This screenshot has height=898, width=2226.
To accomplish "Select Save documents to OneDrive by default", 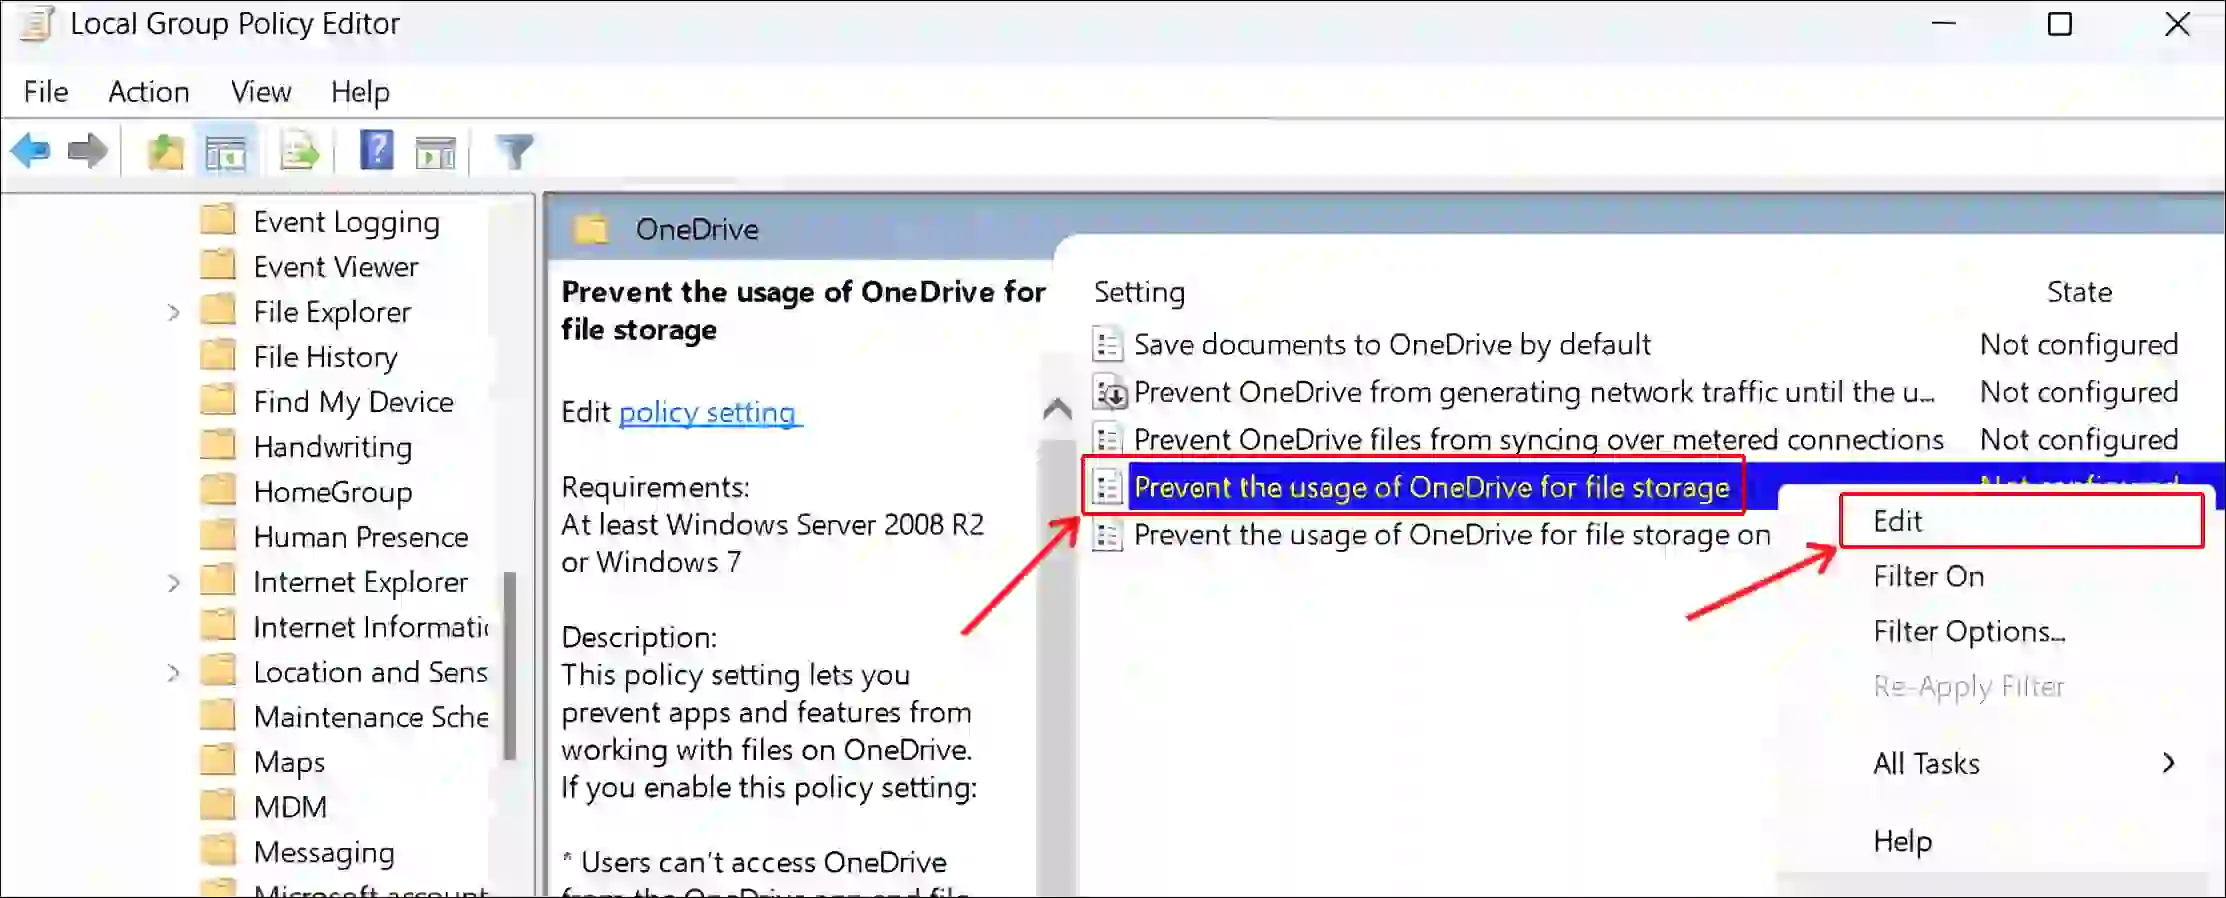I will (1392, 344).
